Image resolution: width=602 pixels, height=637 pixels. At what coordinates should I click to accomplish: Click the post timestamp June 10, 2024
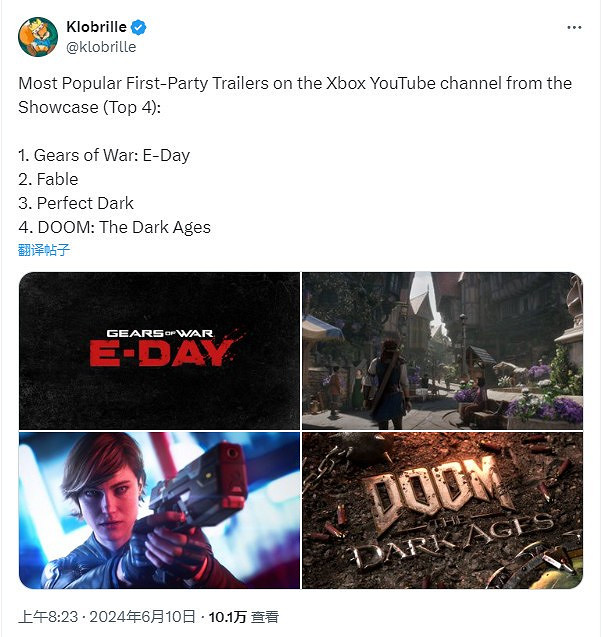point(107,617)
